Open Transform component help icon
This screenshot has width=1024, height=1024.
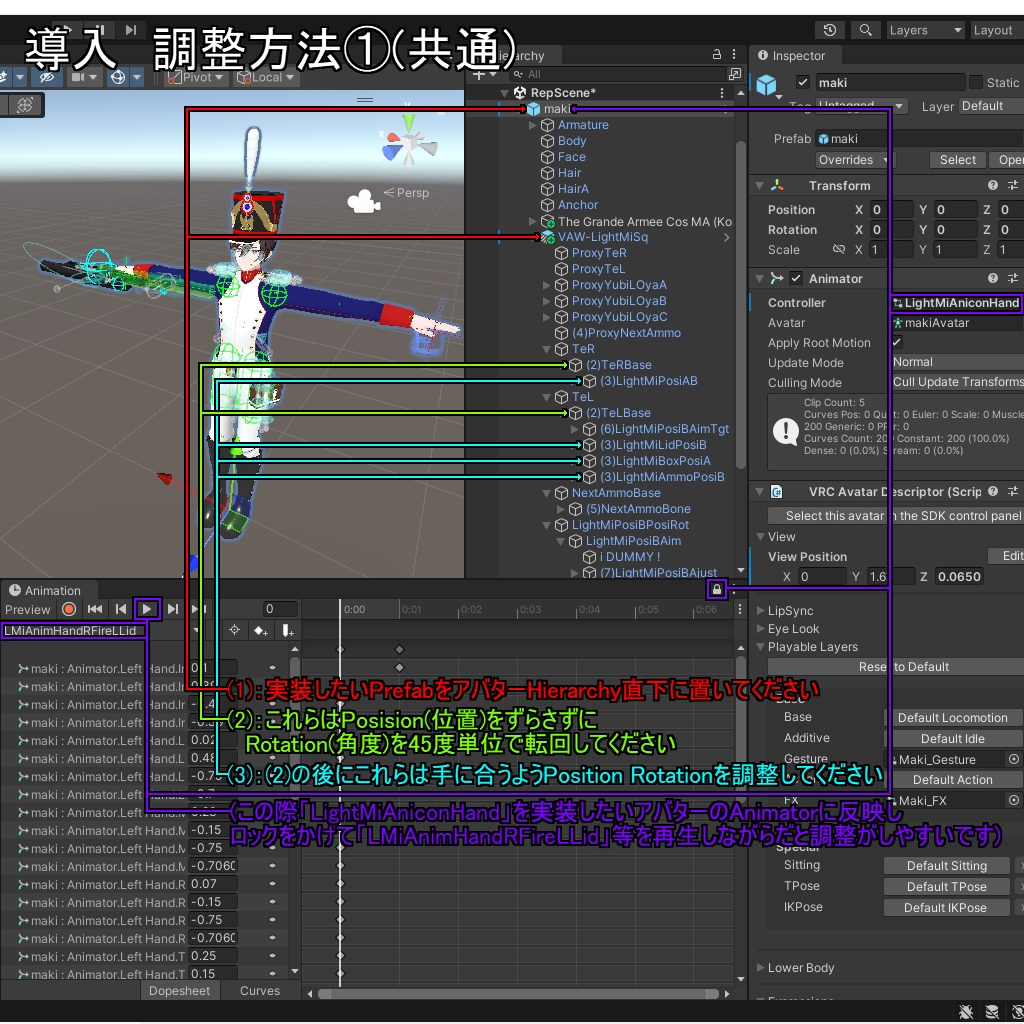click(x=993, y=185)
